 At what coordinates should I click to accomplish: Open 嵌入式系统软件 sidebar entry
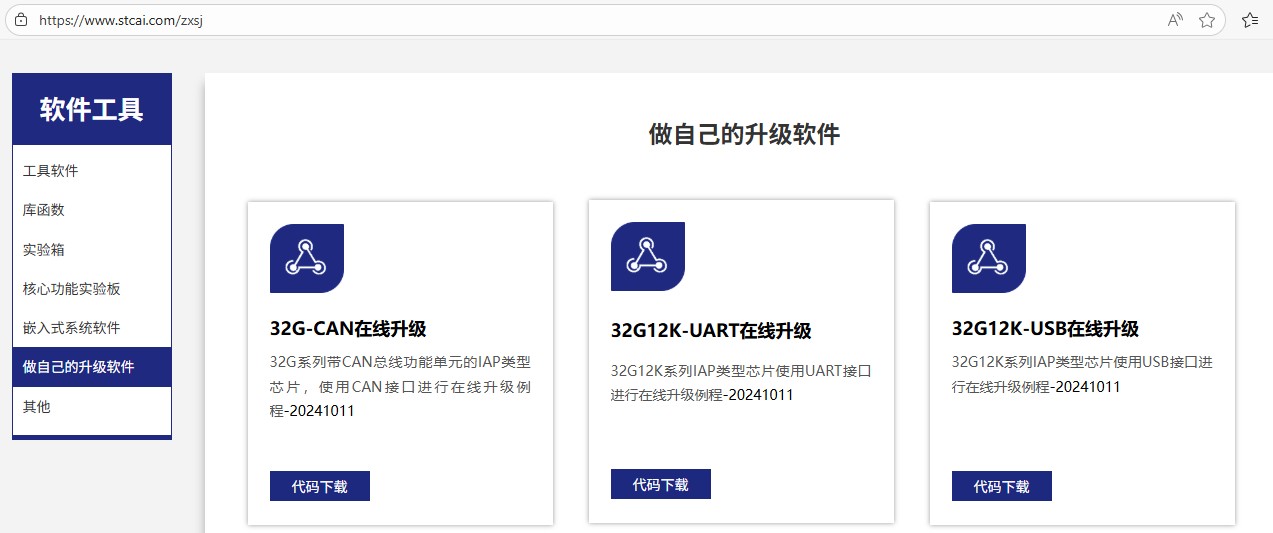click(92, 328)
